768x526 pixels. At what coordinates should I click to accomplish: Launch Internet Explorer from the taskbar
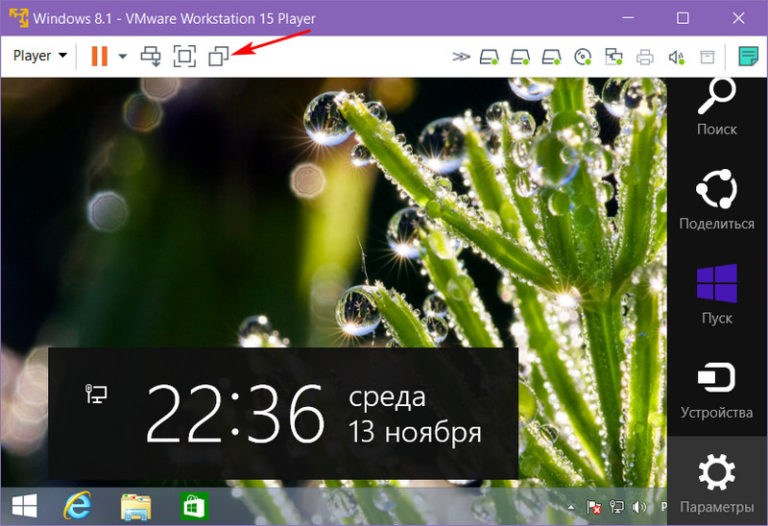point(77,505)
